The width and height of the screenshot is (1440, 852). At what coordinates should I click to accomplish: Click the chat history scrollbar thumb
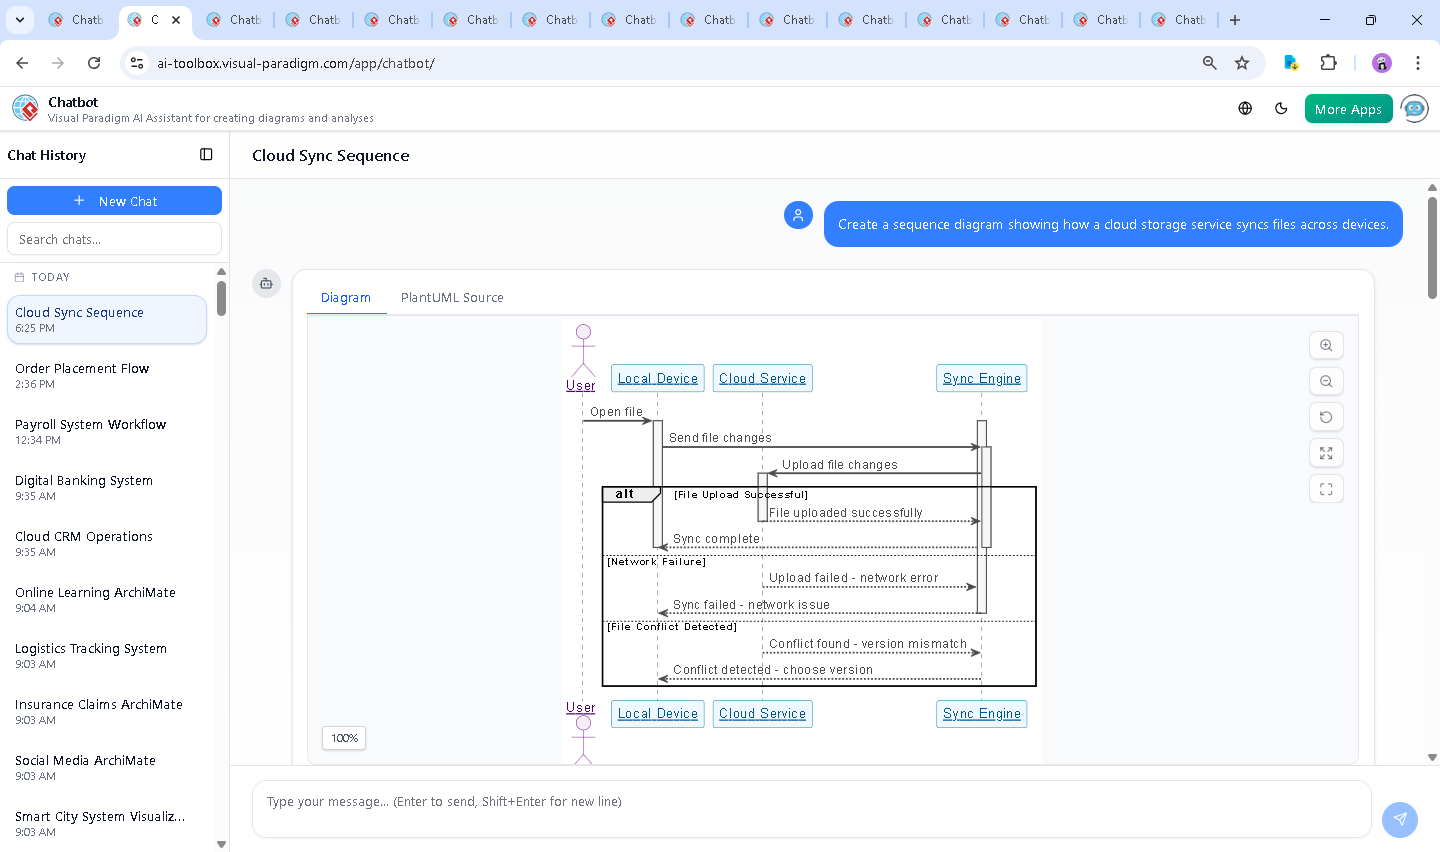point(221,298)
